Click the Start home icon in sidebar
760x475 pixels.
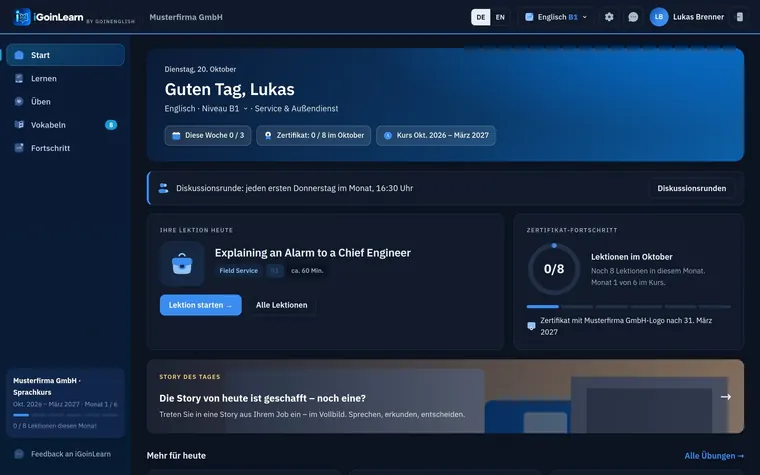(19, 55)
